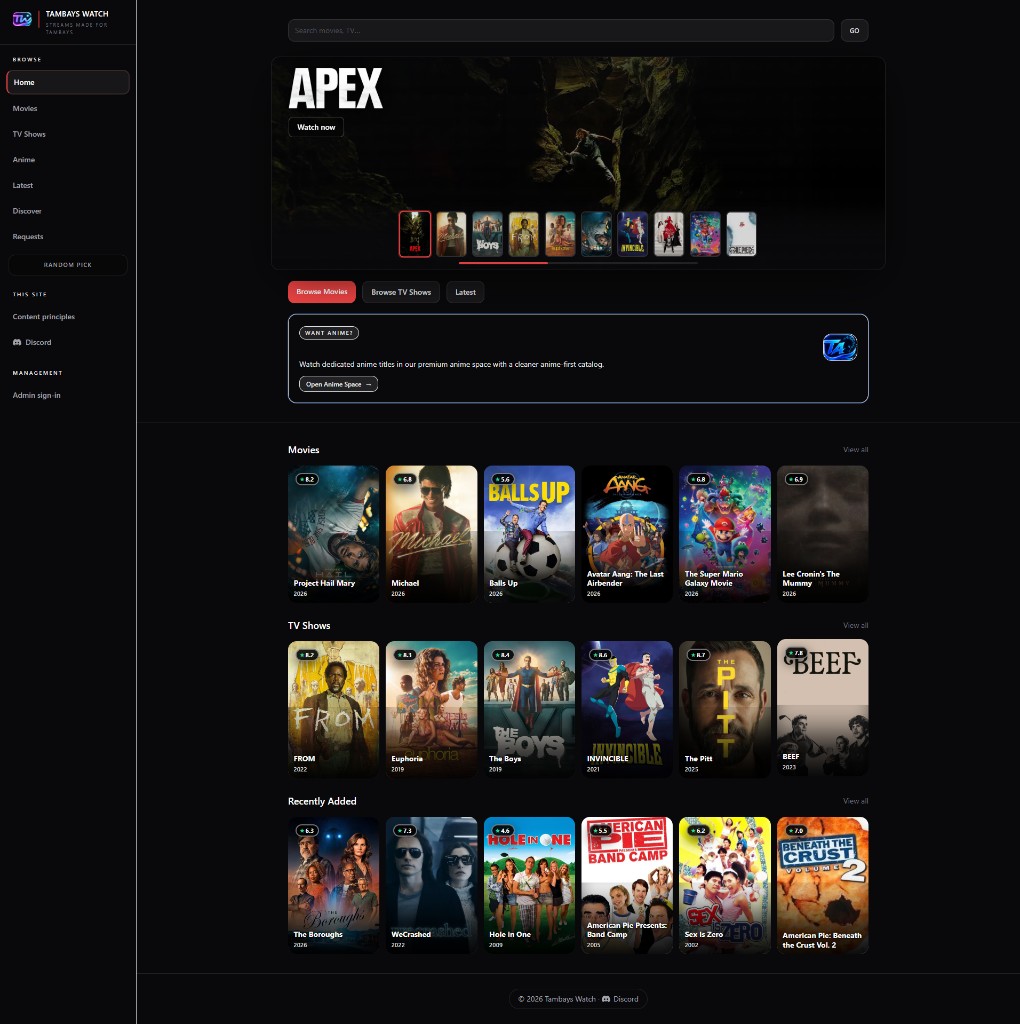Open Avatar Aang: The Last Airbender card

click(627, 534)
